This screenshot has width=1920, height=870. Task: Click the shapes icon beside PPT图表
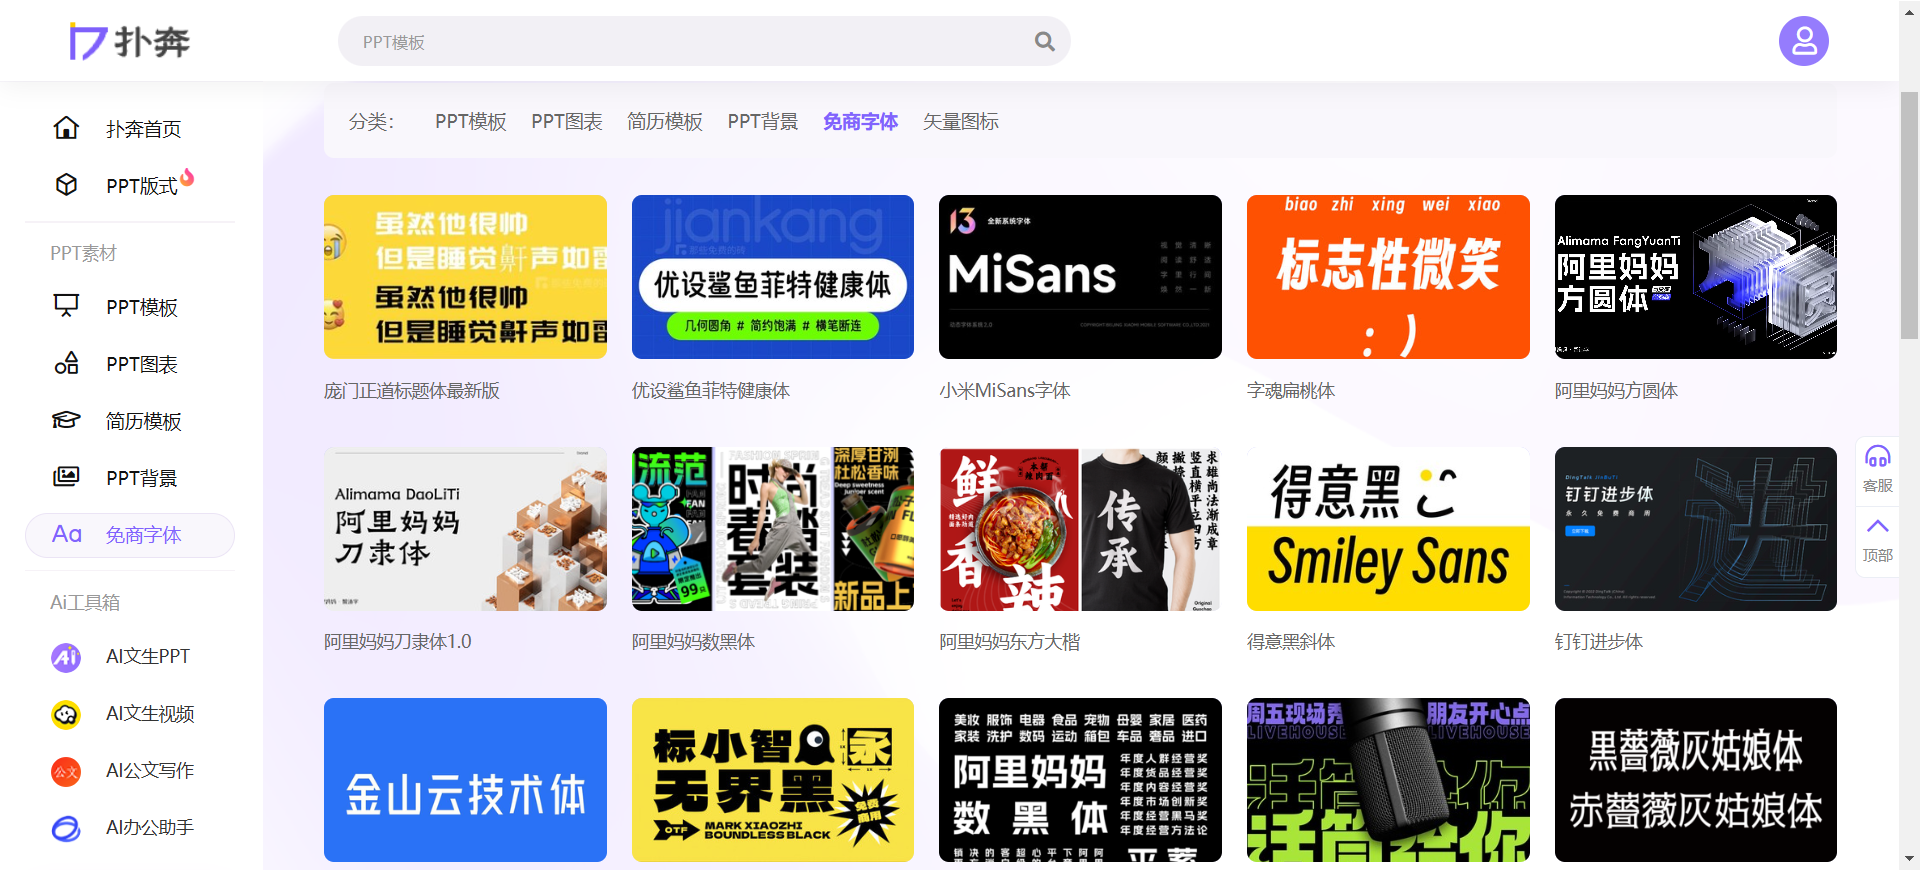click(66, 363)
